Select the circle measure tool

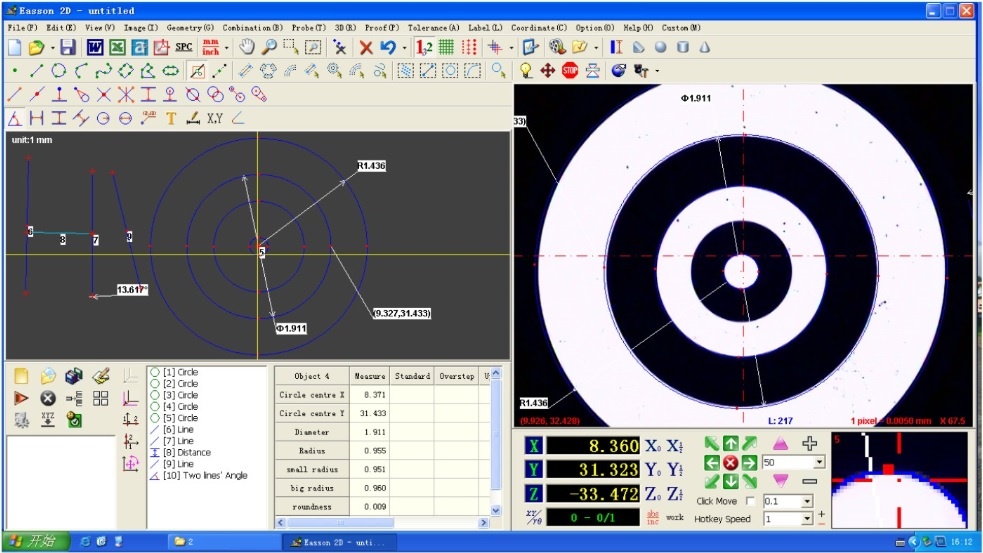click(x=59, y=71)
